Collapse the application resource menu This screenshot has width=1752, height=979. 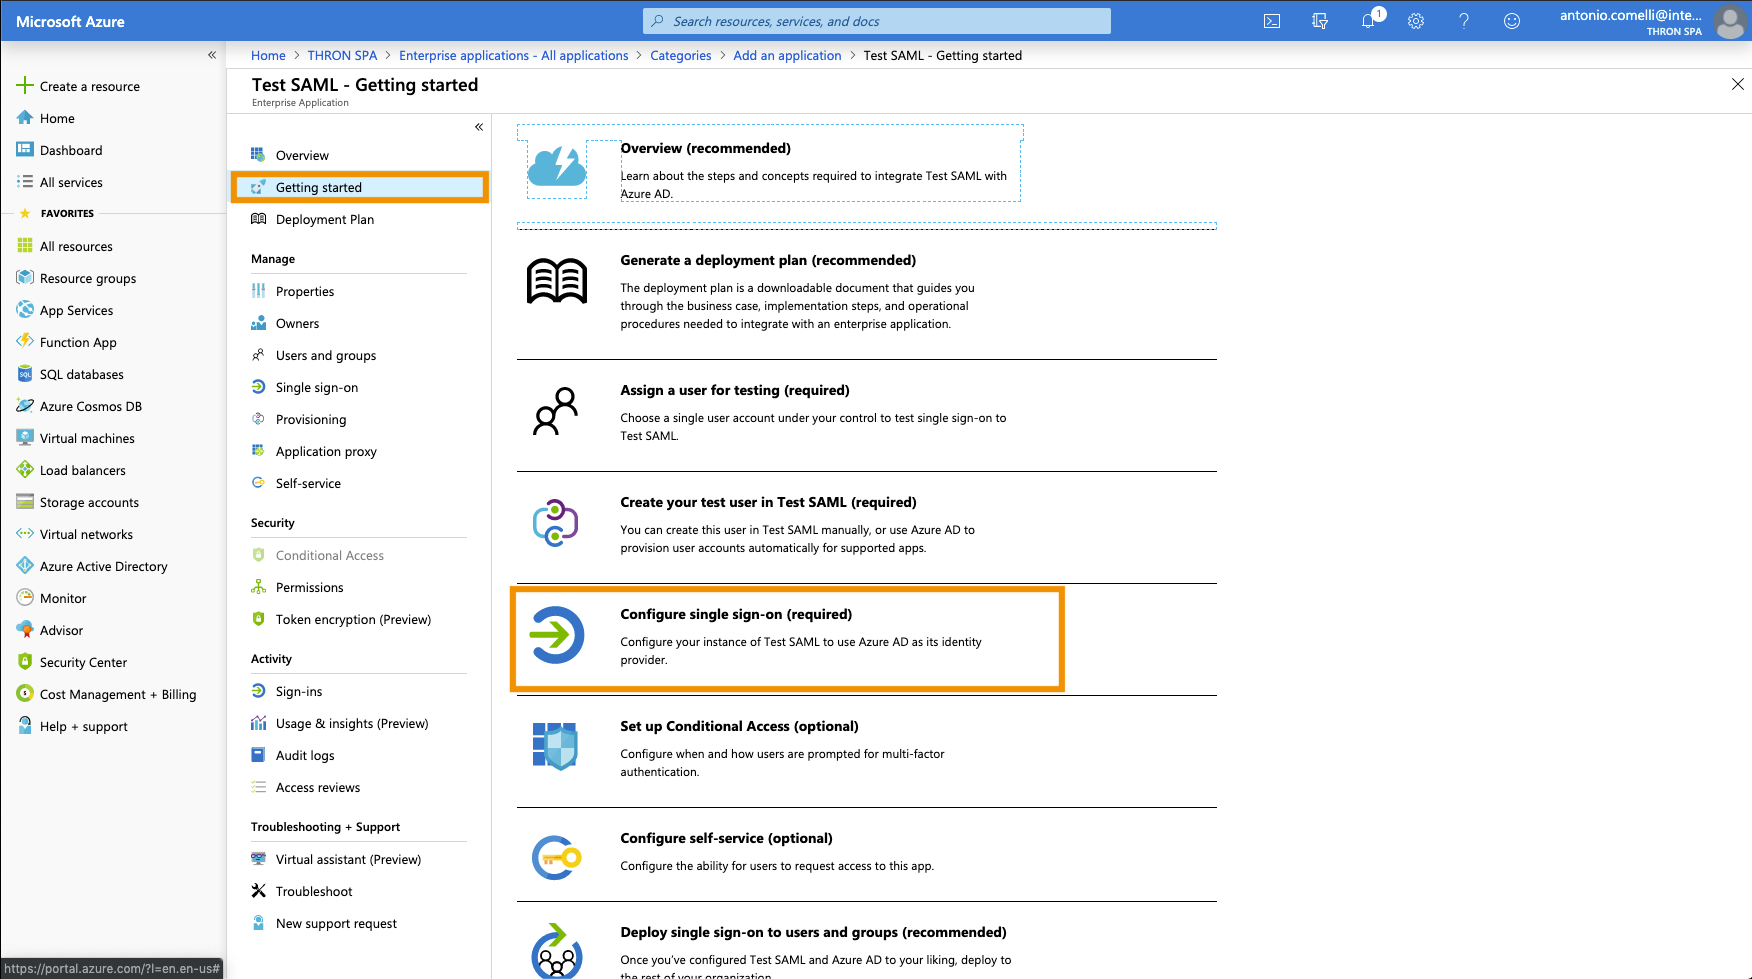click(x=479, y=127)
